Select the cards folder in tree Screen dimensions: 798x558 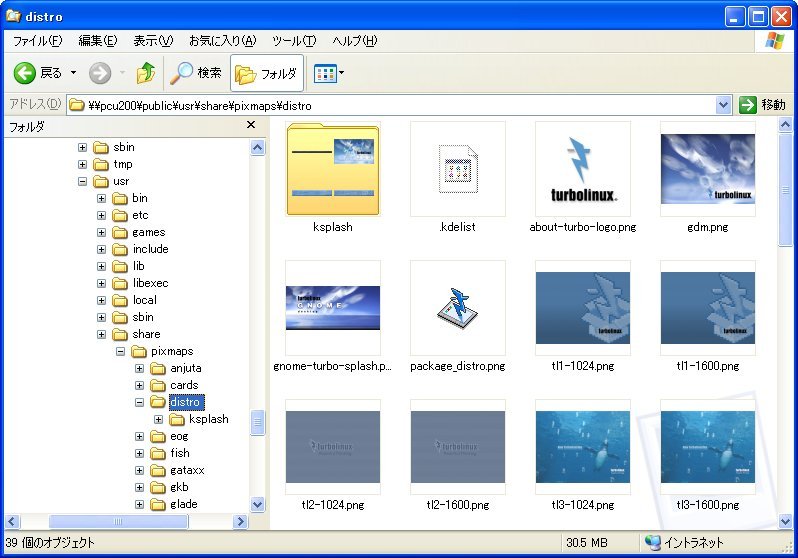[184, 385]
